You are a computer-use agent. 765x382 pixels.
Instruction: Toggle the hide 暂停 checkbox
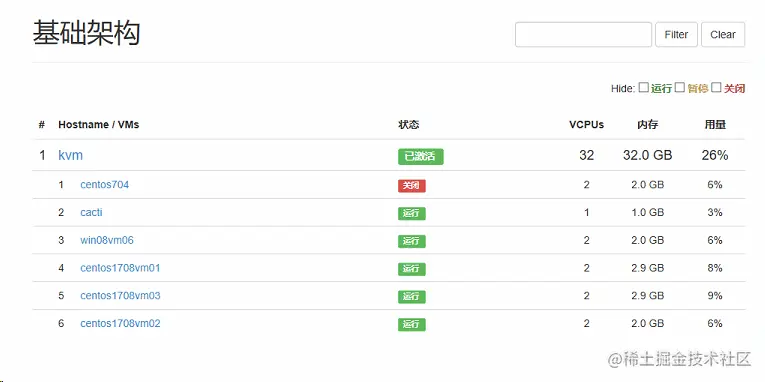[x=680, y=88]
